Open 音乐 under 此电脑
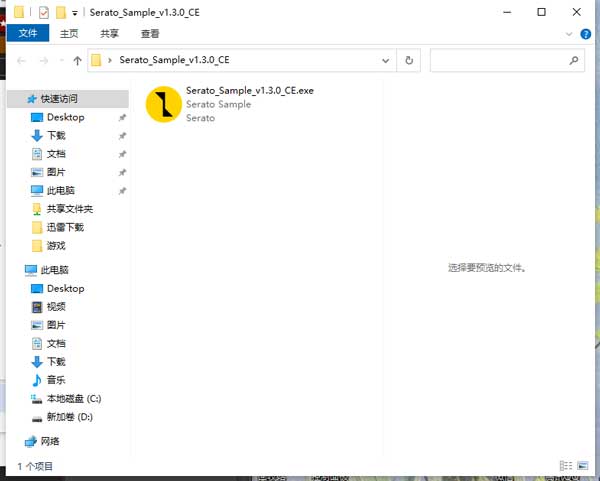Screen dimensions: 600x481 (56, 380)
